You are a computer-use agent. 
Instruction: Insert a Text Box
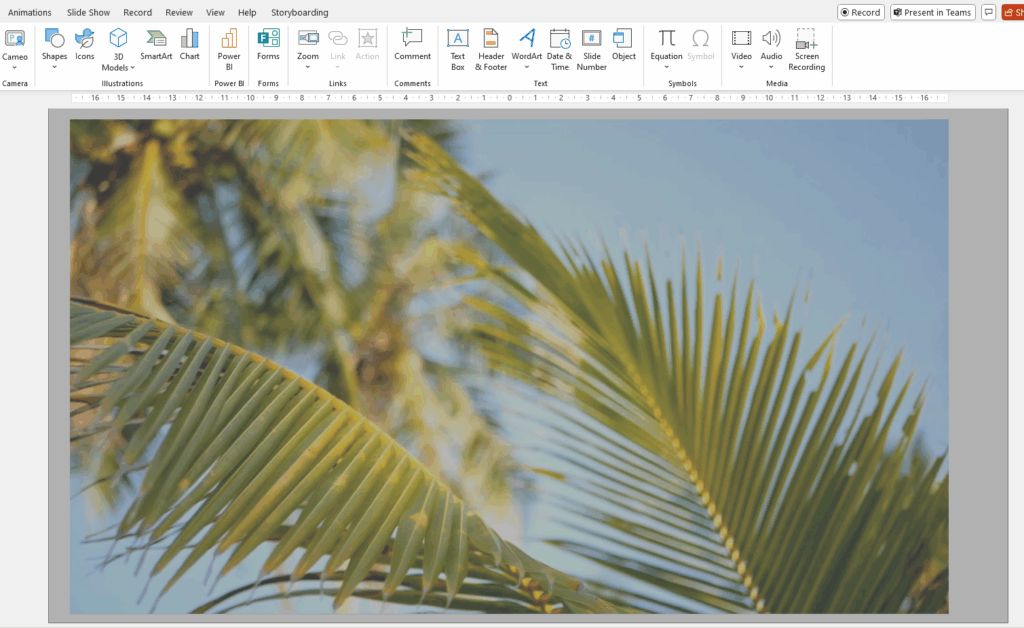point(458,50)
